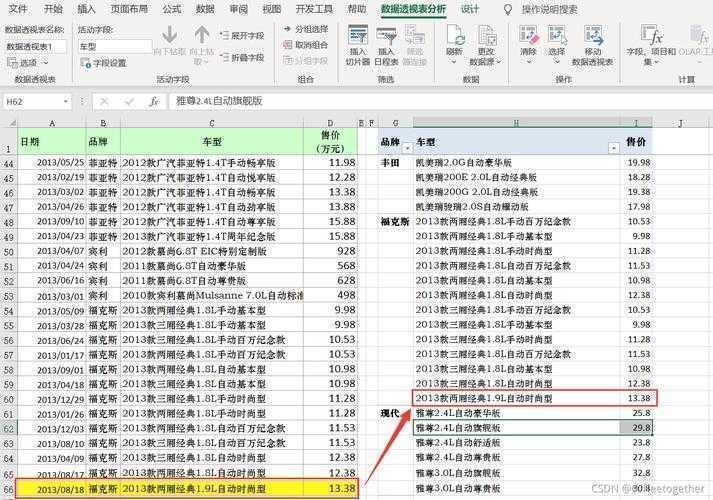The image size is (713, 500).
Task: Open the 审阅 ribbon tab
Action: click(238, 9)
